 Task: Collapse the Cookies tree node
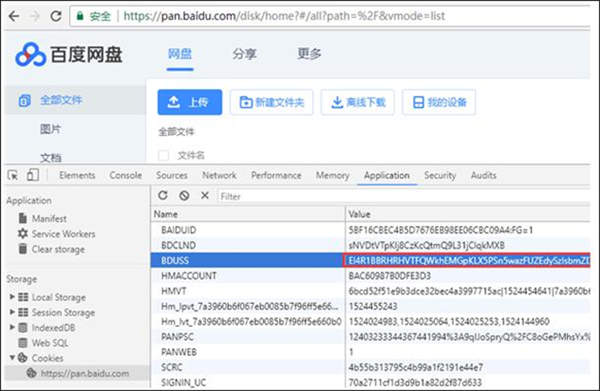pyautogui.click(x=12, y=357)
